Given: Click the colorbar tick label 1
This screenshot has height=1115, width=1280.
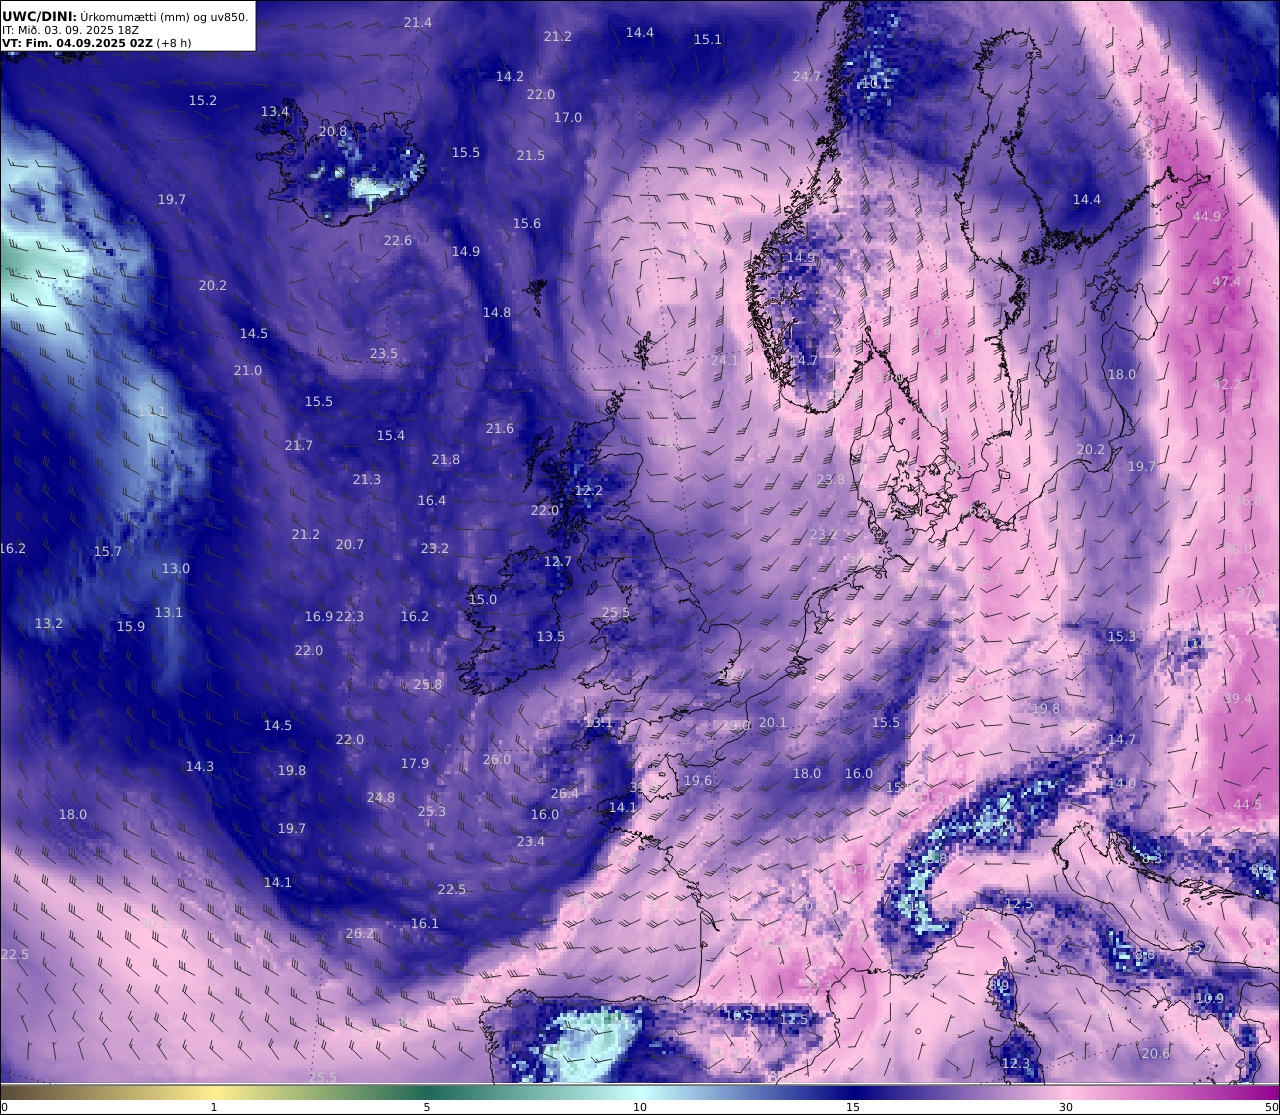Looking at the screenshot, I should coord(214,1107).
